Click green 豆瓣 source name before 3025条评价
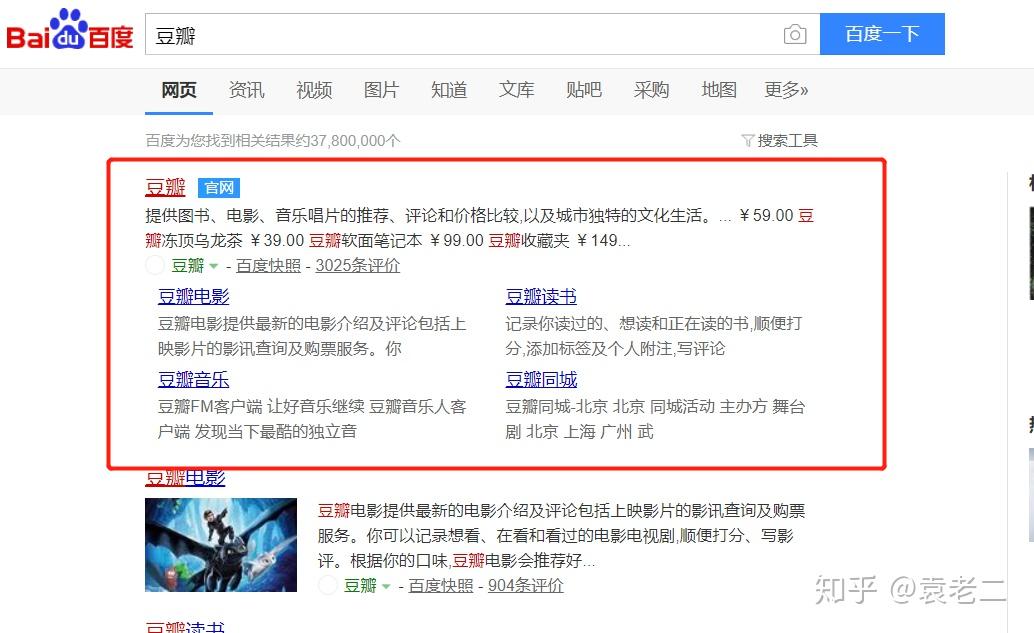This screenshot has width=1034, height=633. point(188,265)
